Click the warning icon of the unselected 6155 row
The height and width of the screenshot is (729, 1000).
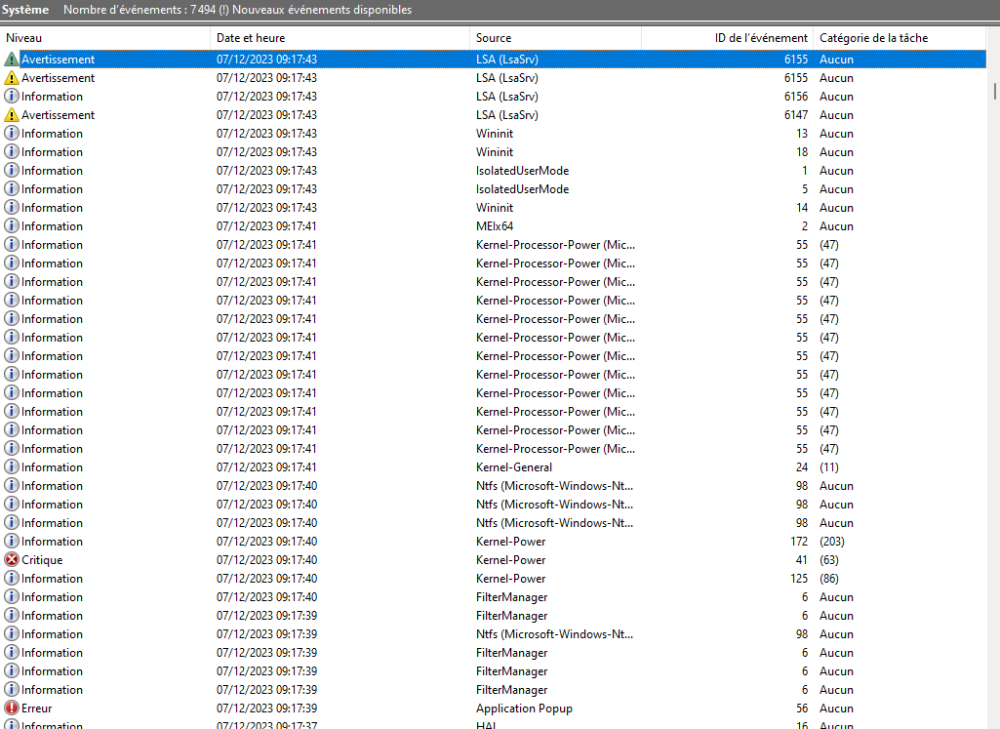point(11,78)
